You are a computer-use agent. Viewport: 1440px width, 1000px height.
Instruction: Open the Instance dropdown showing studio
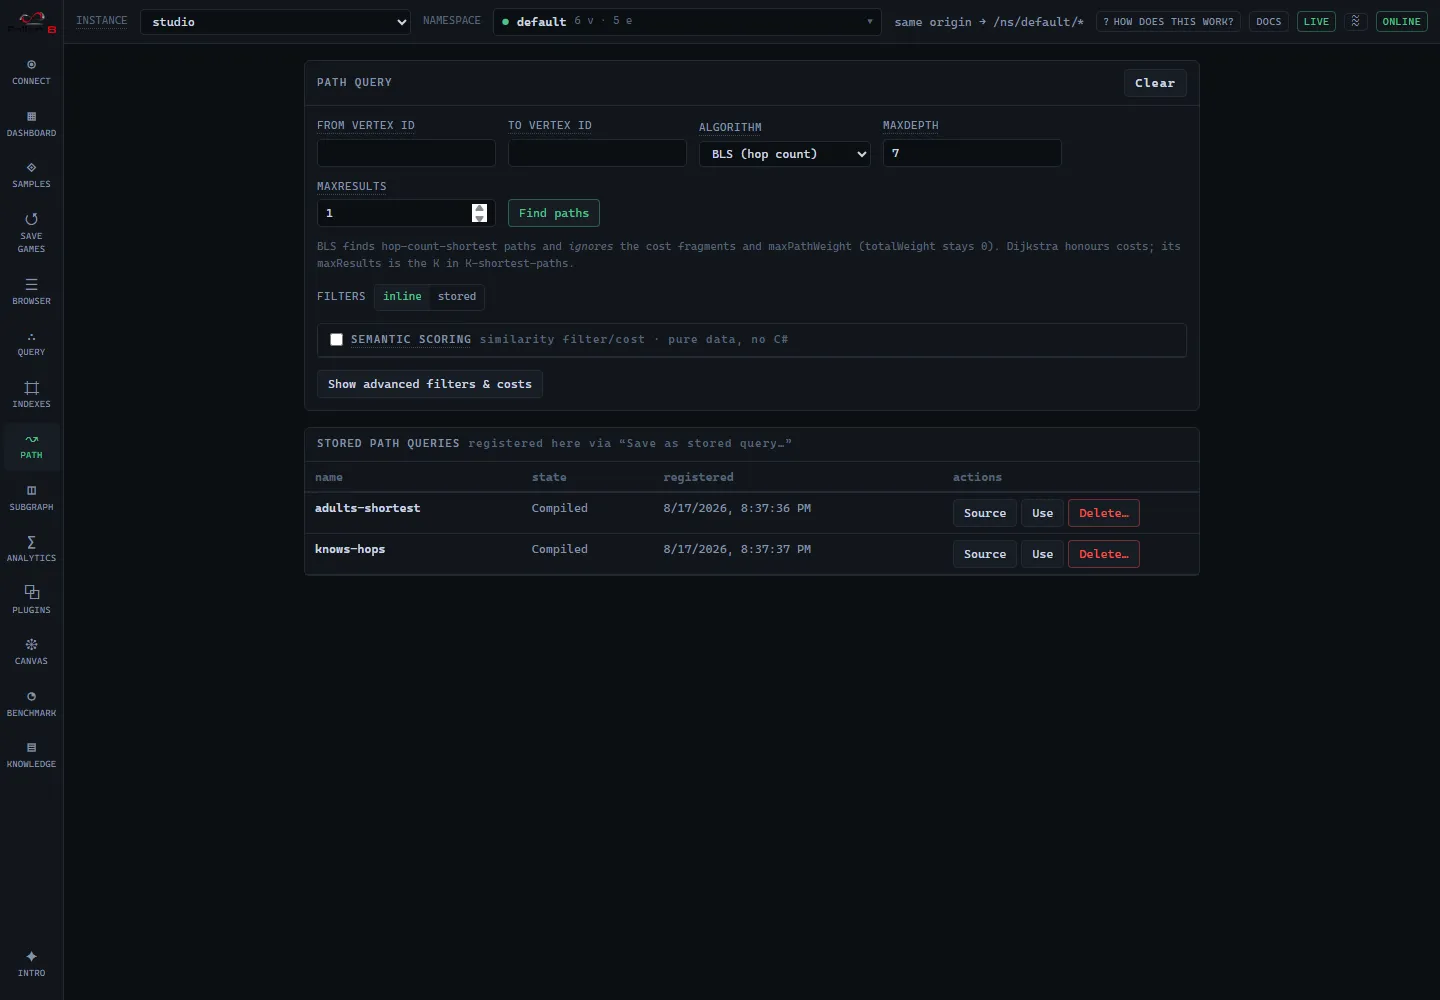(275, 22)
